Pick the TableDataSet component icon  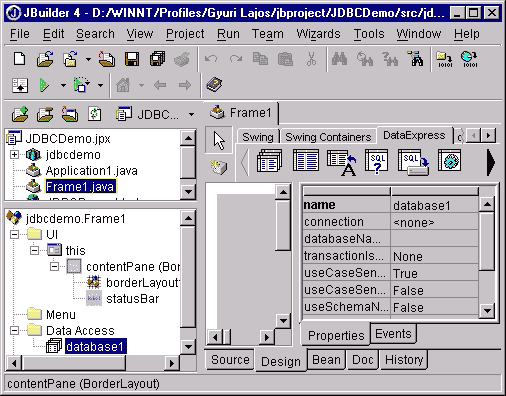pos(306,161)
